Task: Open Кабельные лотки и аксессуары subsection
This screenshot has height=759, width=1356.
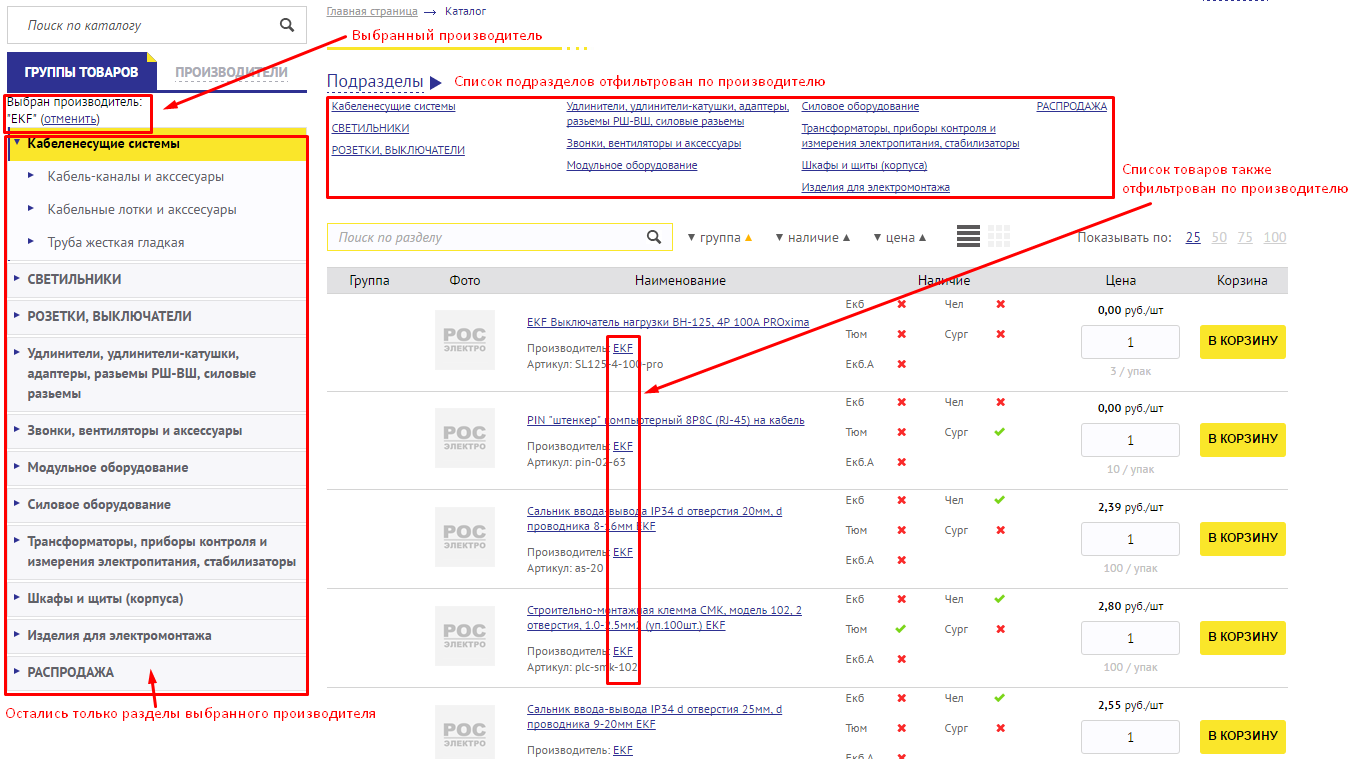Action: [x=142, y=209]
